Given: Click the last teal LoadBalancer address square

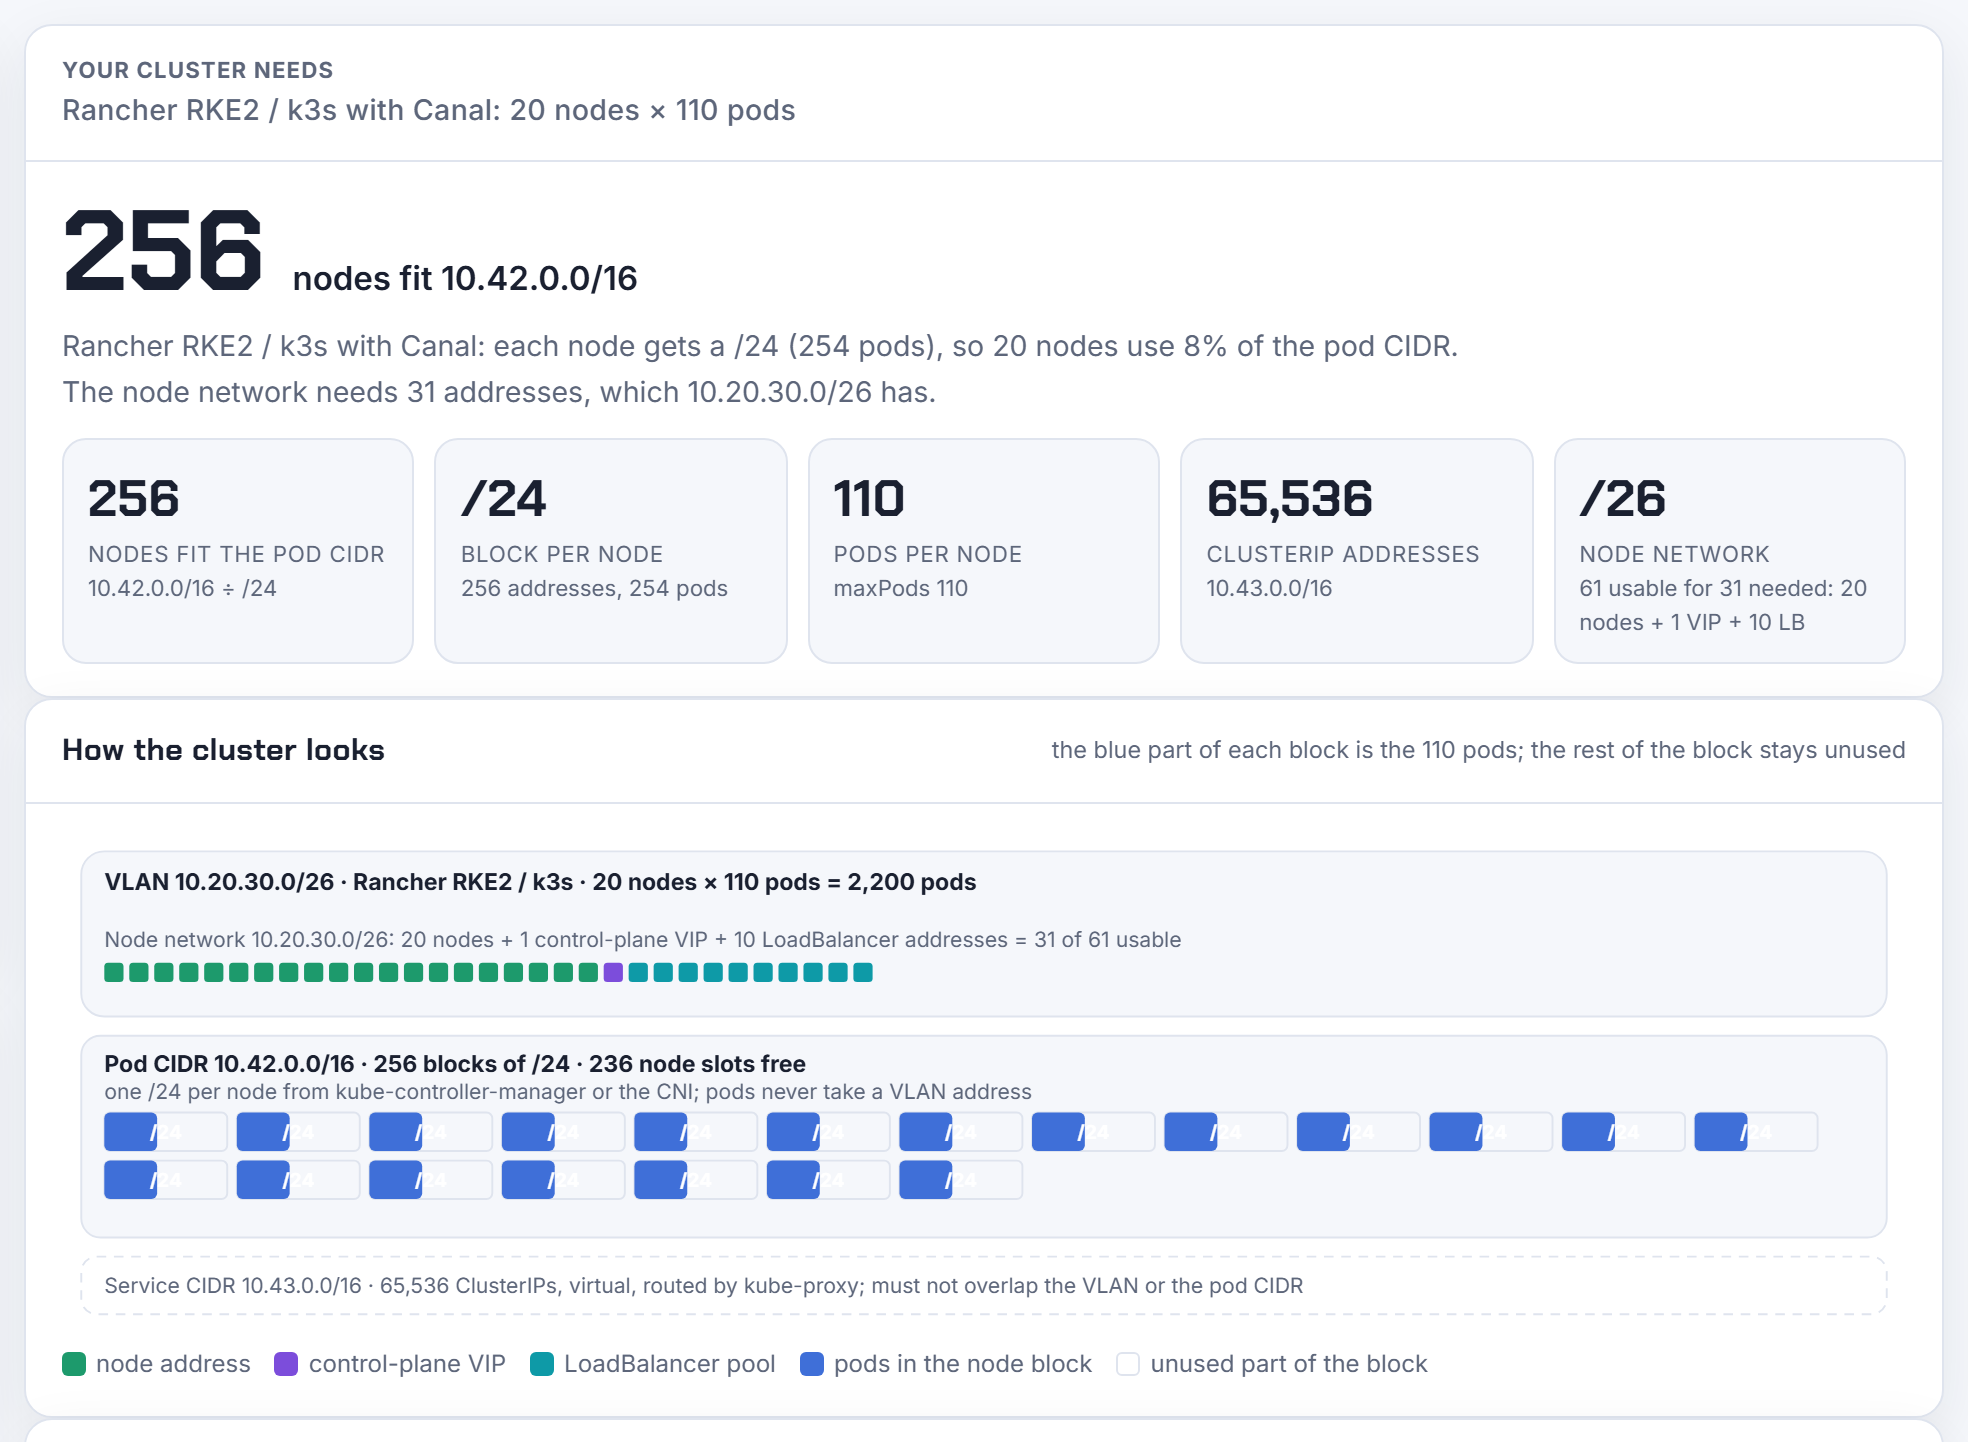Looking at the screenshot, I should [863, 972].
